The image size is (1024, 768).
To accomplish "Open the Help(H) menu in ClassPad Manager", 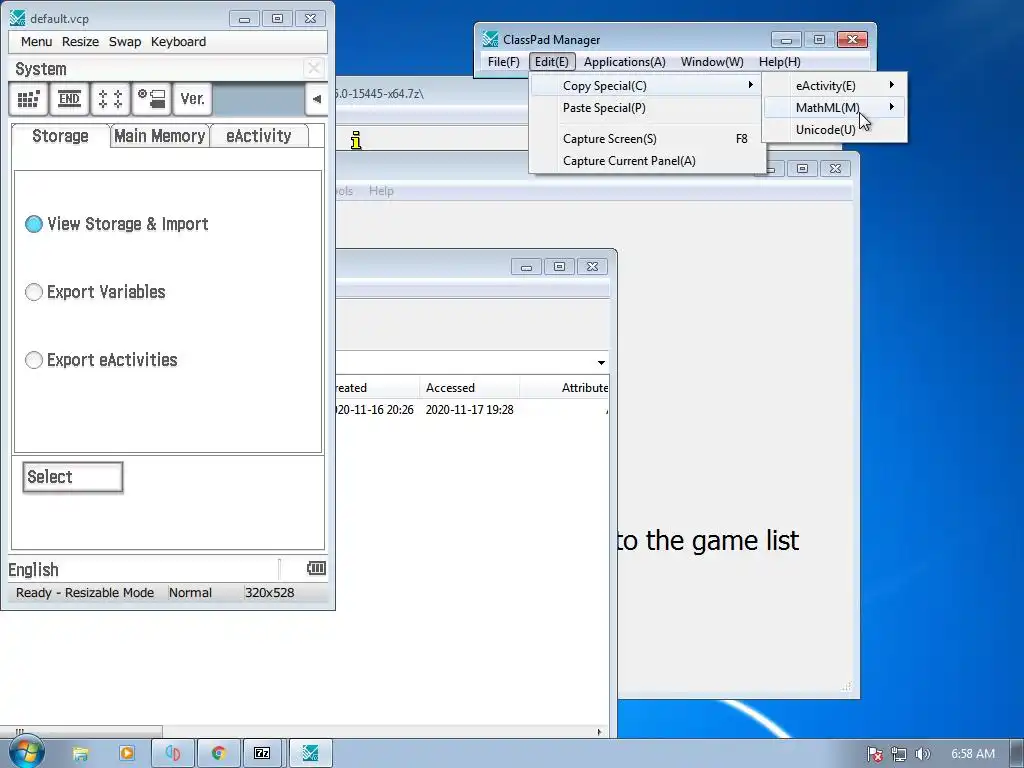I will click(779, 61).
